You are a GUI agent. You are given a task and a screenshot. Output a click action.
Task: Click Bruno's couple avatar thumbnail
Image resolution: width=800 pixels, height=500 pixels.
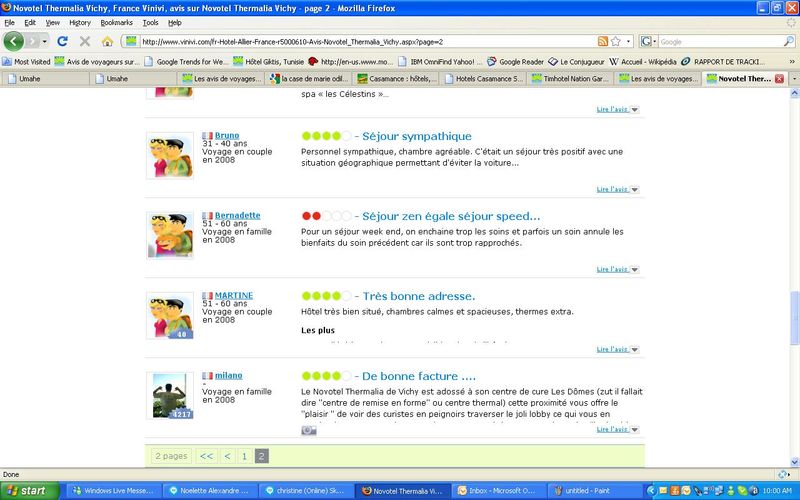(170, 156)
